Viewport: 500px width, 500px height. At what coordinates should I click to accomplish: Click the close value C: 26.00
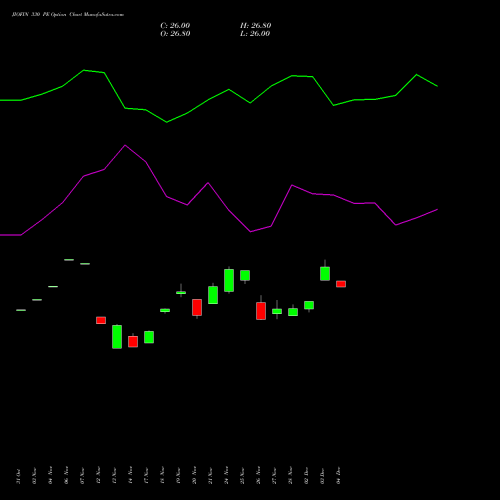tap(175, 26)
